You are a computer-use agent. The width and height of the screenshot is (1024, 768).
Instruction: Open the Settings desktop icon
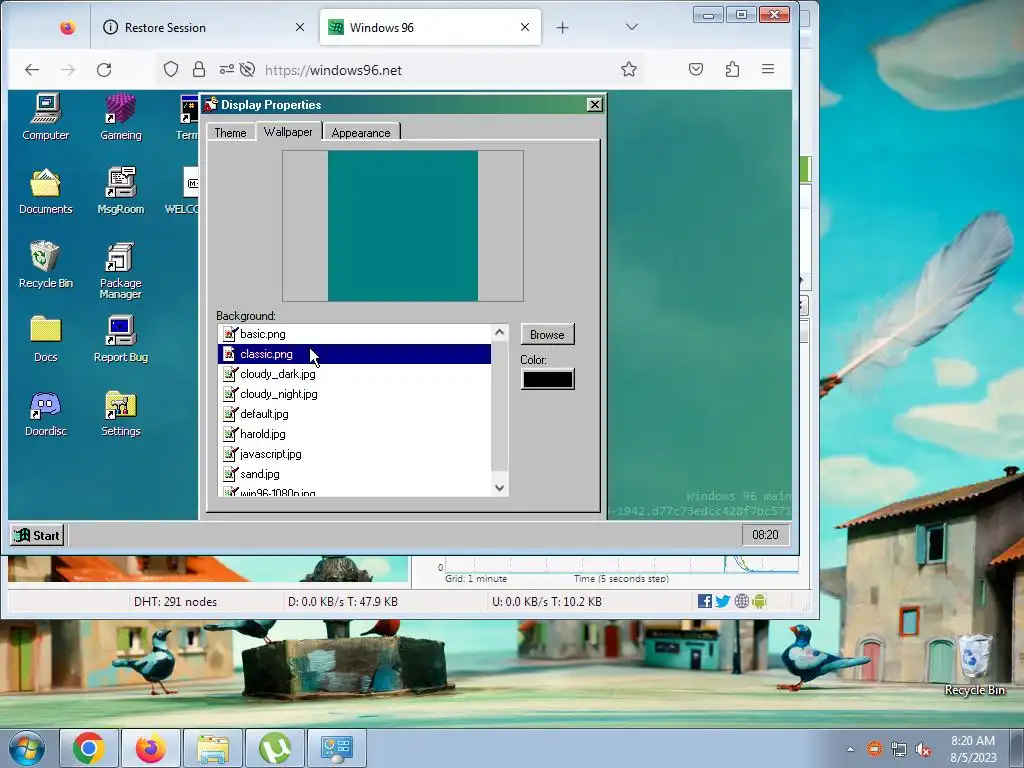tap(121, 413)
